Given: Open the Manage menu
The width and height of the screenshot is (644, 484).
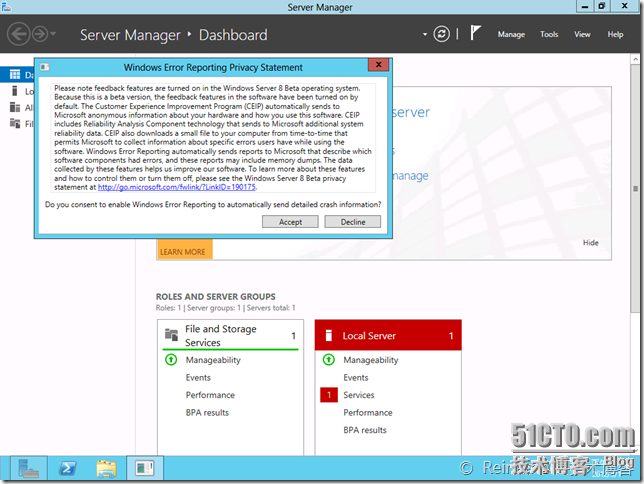Looking at the screenshot, I should (511, 35).
